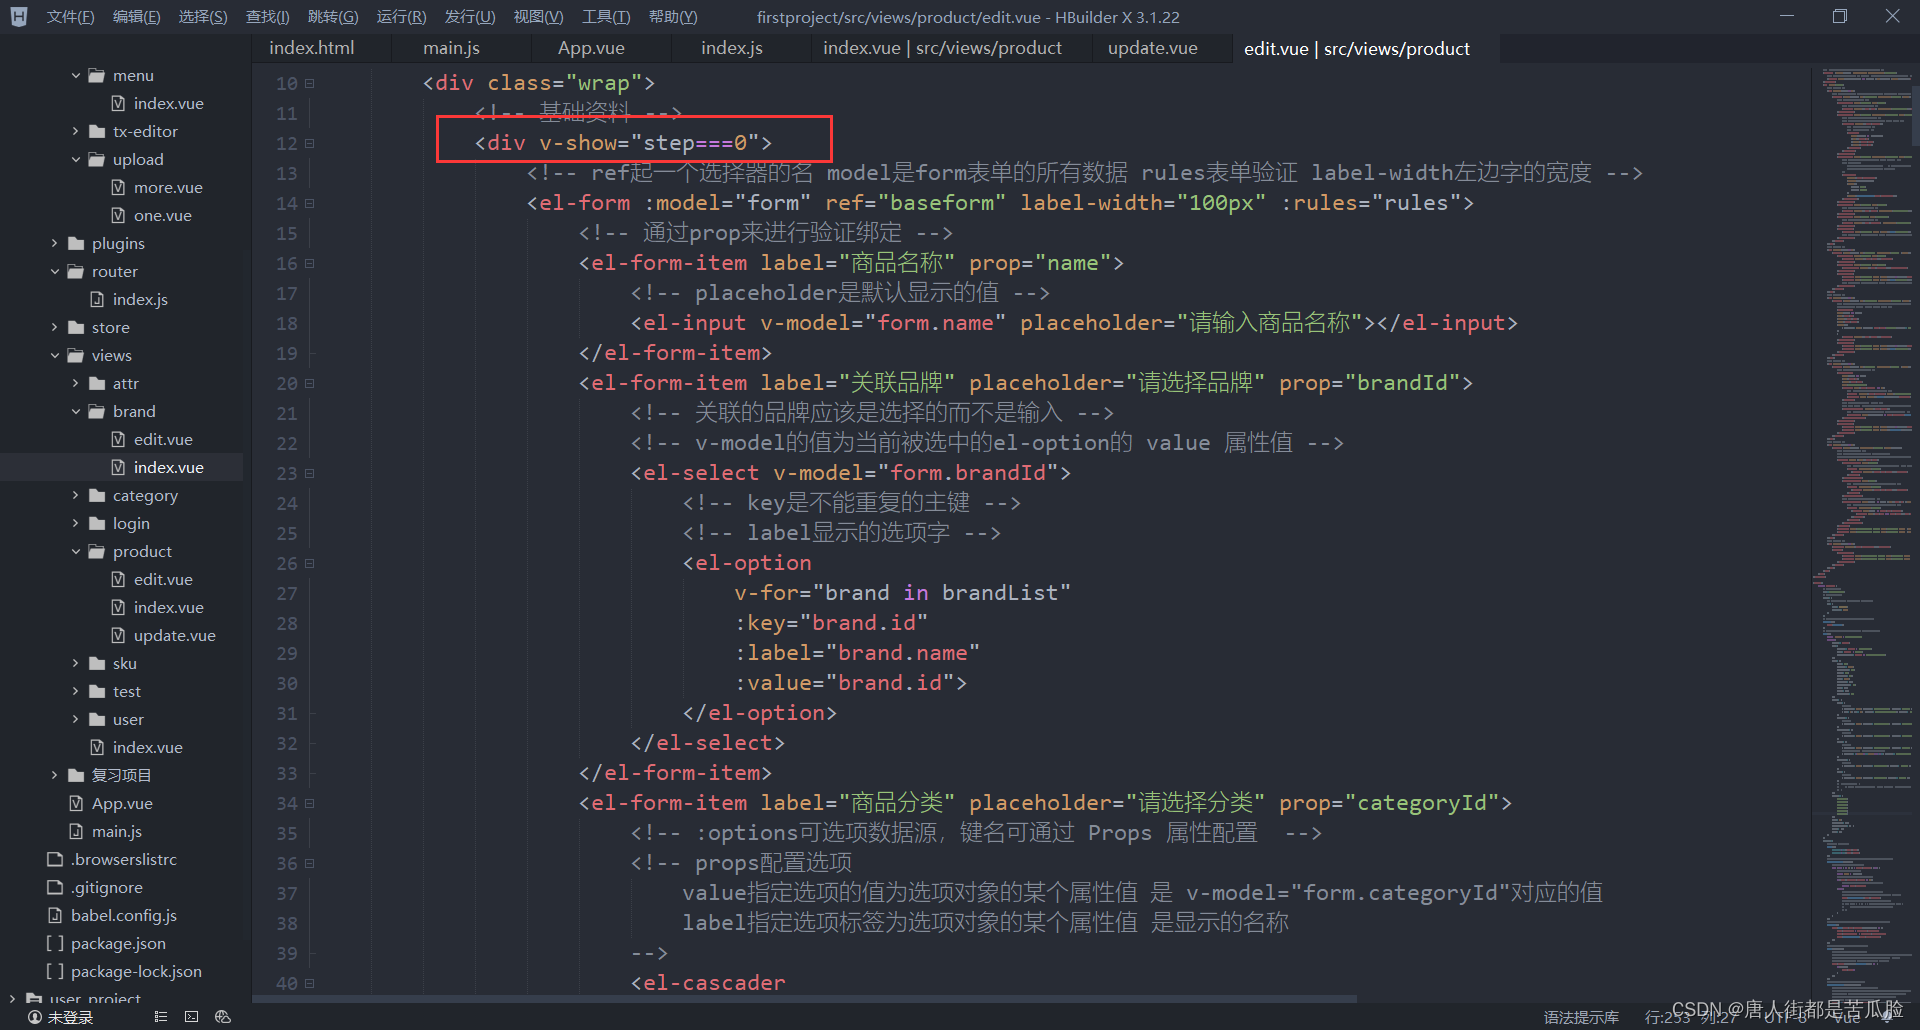Screen dimensions: 1920x1030
Task: Collapse the router folder
Action: (x=55, y=271)
